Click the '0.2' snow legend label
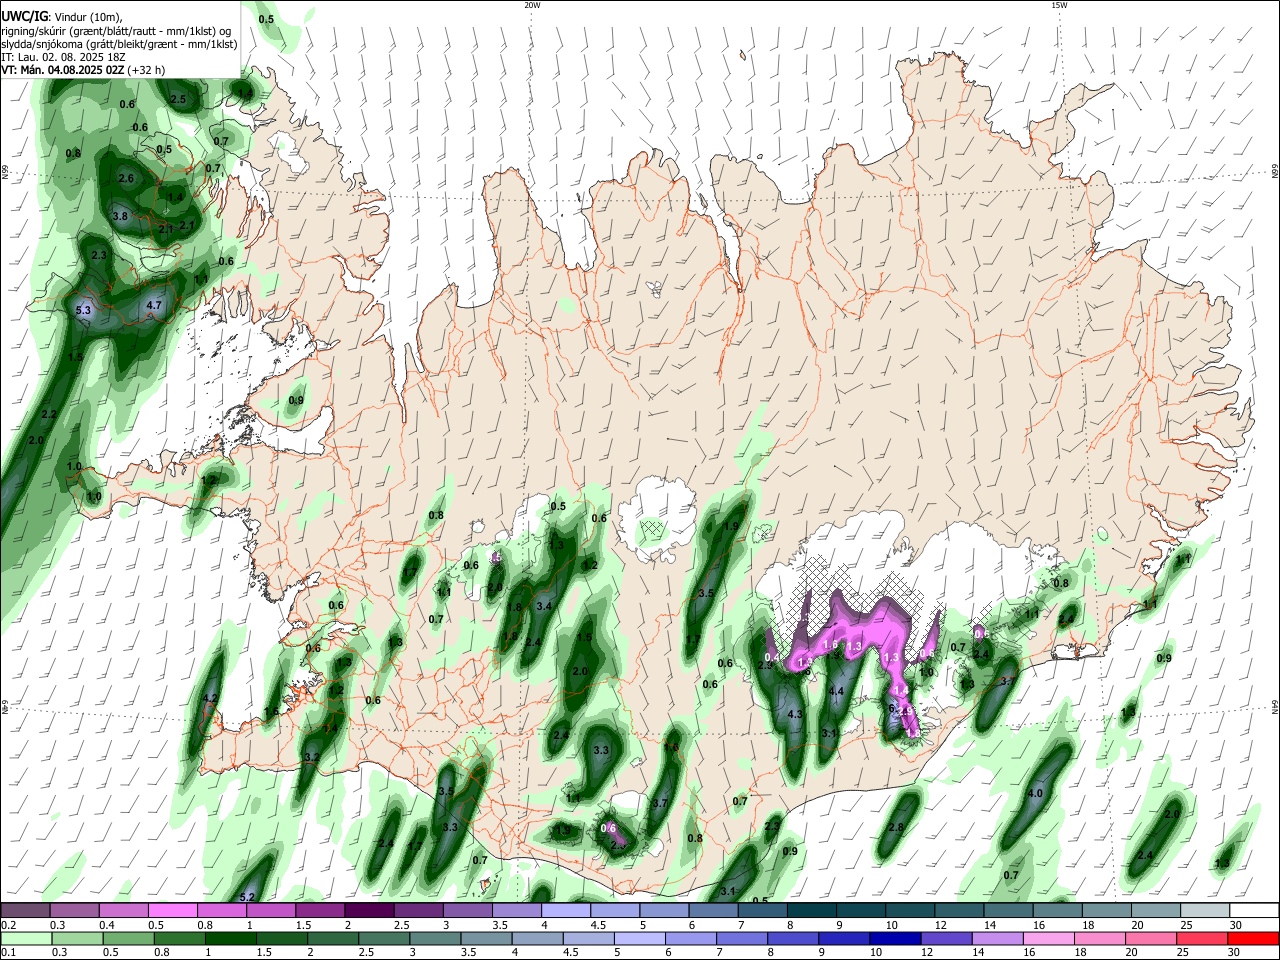Image resolution: width=1280 pixels, height=960 pixels. [8, 925]
